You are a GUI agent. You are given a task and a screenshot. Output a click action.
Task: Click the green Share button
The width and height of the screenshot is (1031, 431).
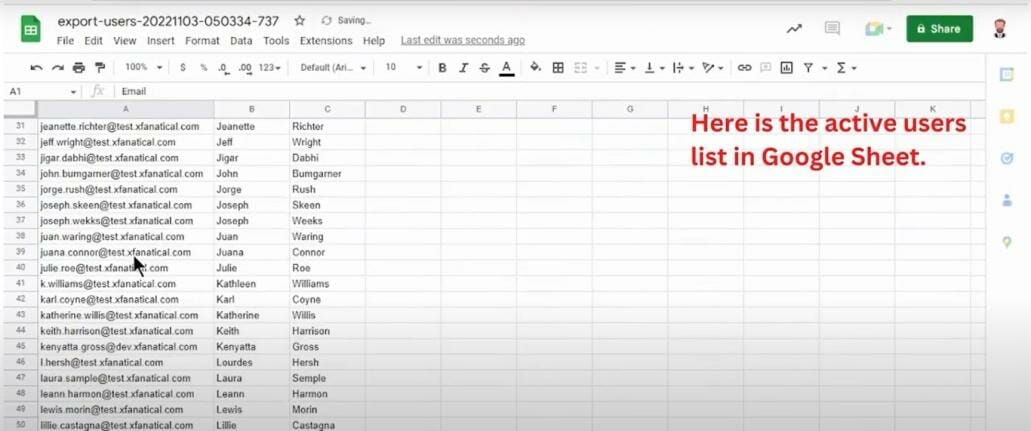(940, 29)
